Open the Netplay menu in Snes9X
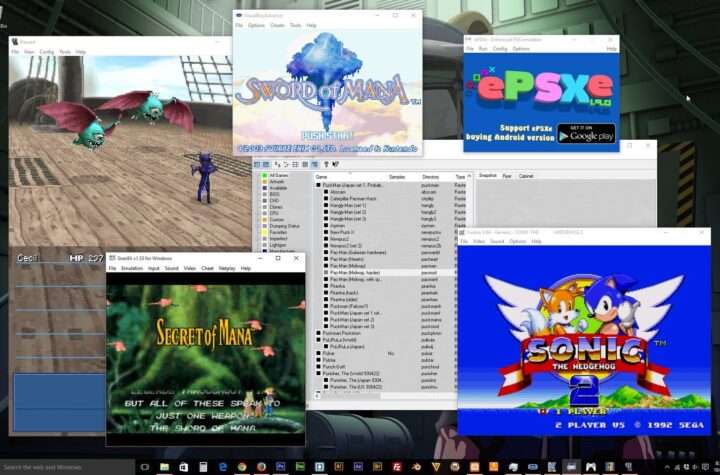 tap(227, 268)
